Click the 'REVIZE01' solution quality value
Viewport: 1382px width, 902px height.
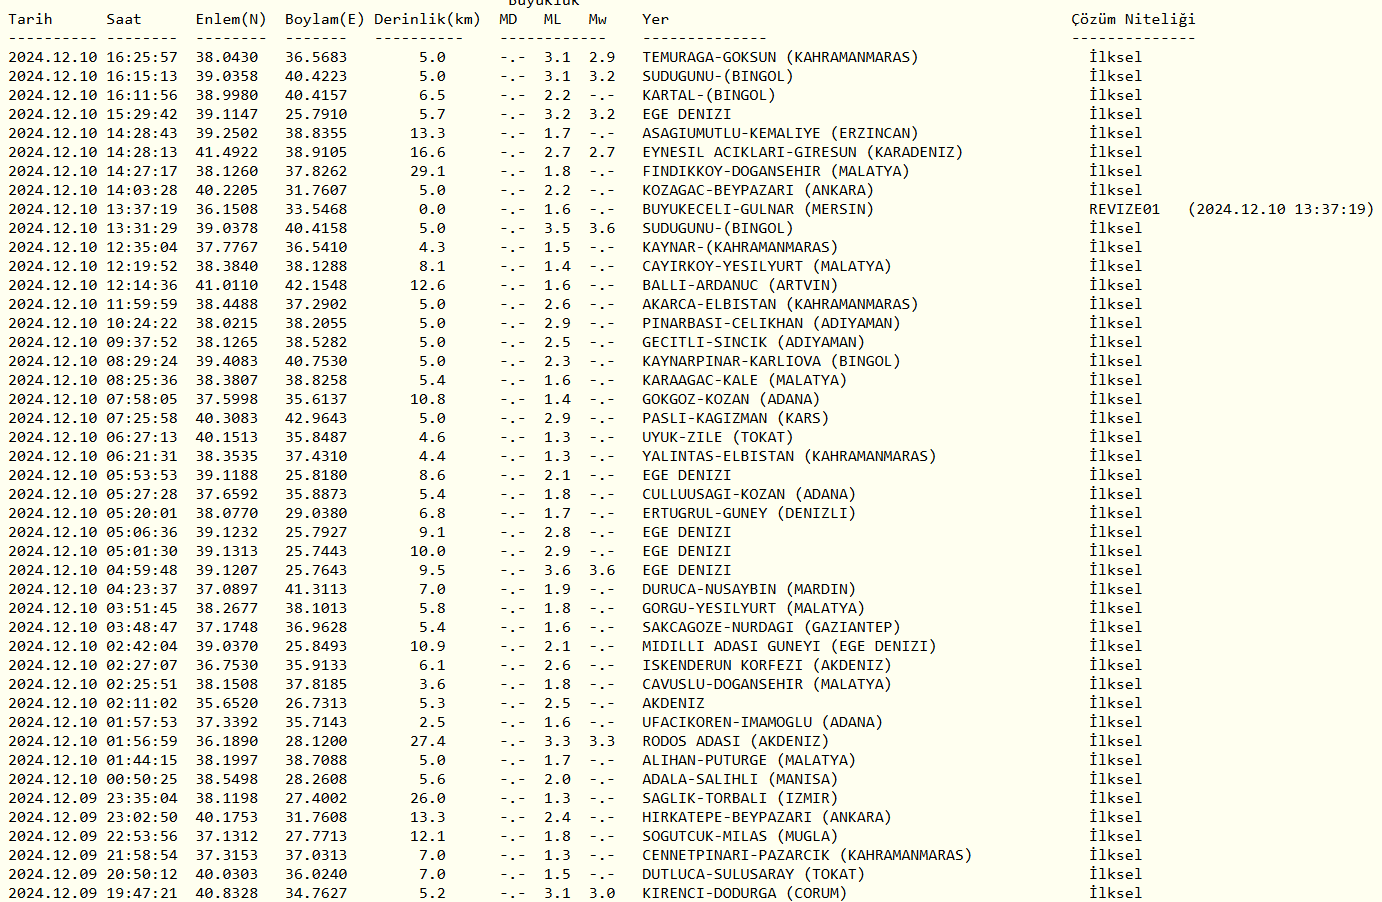coord(1124,209)
